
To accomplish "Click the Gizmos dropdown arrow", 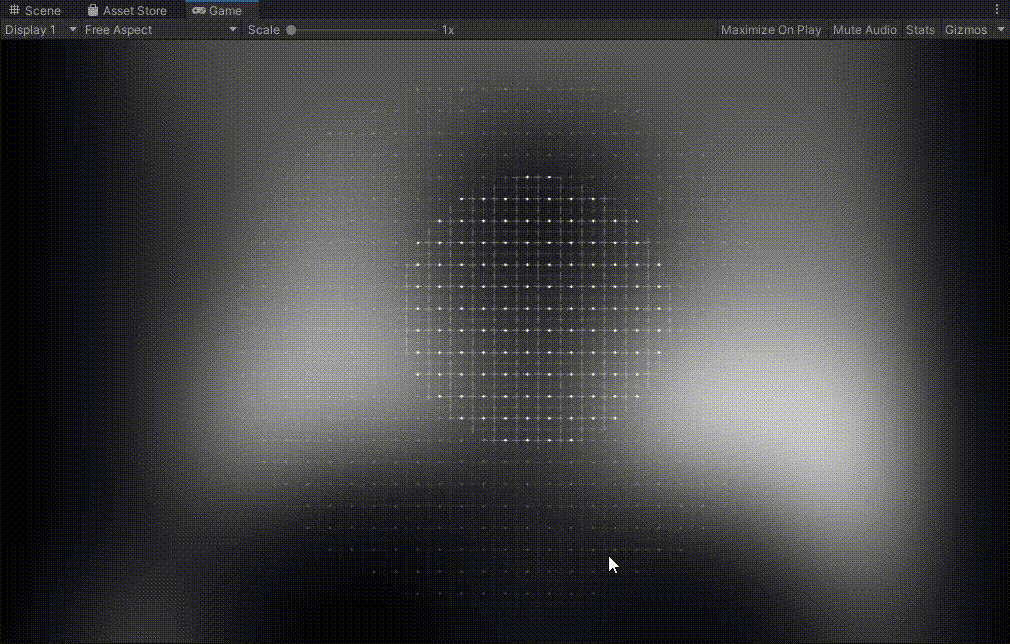I will point(999,29).
